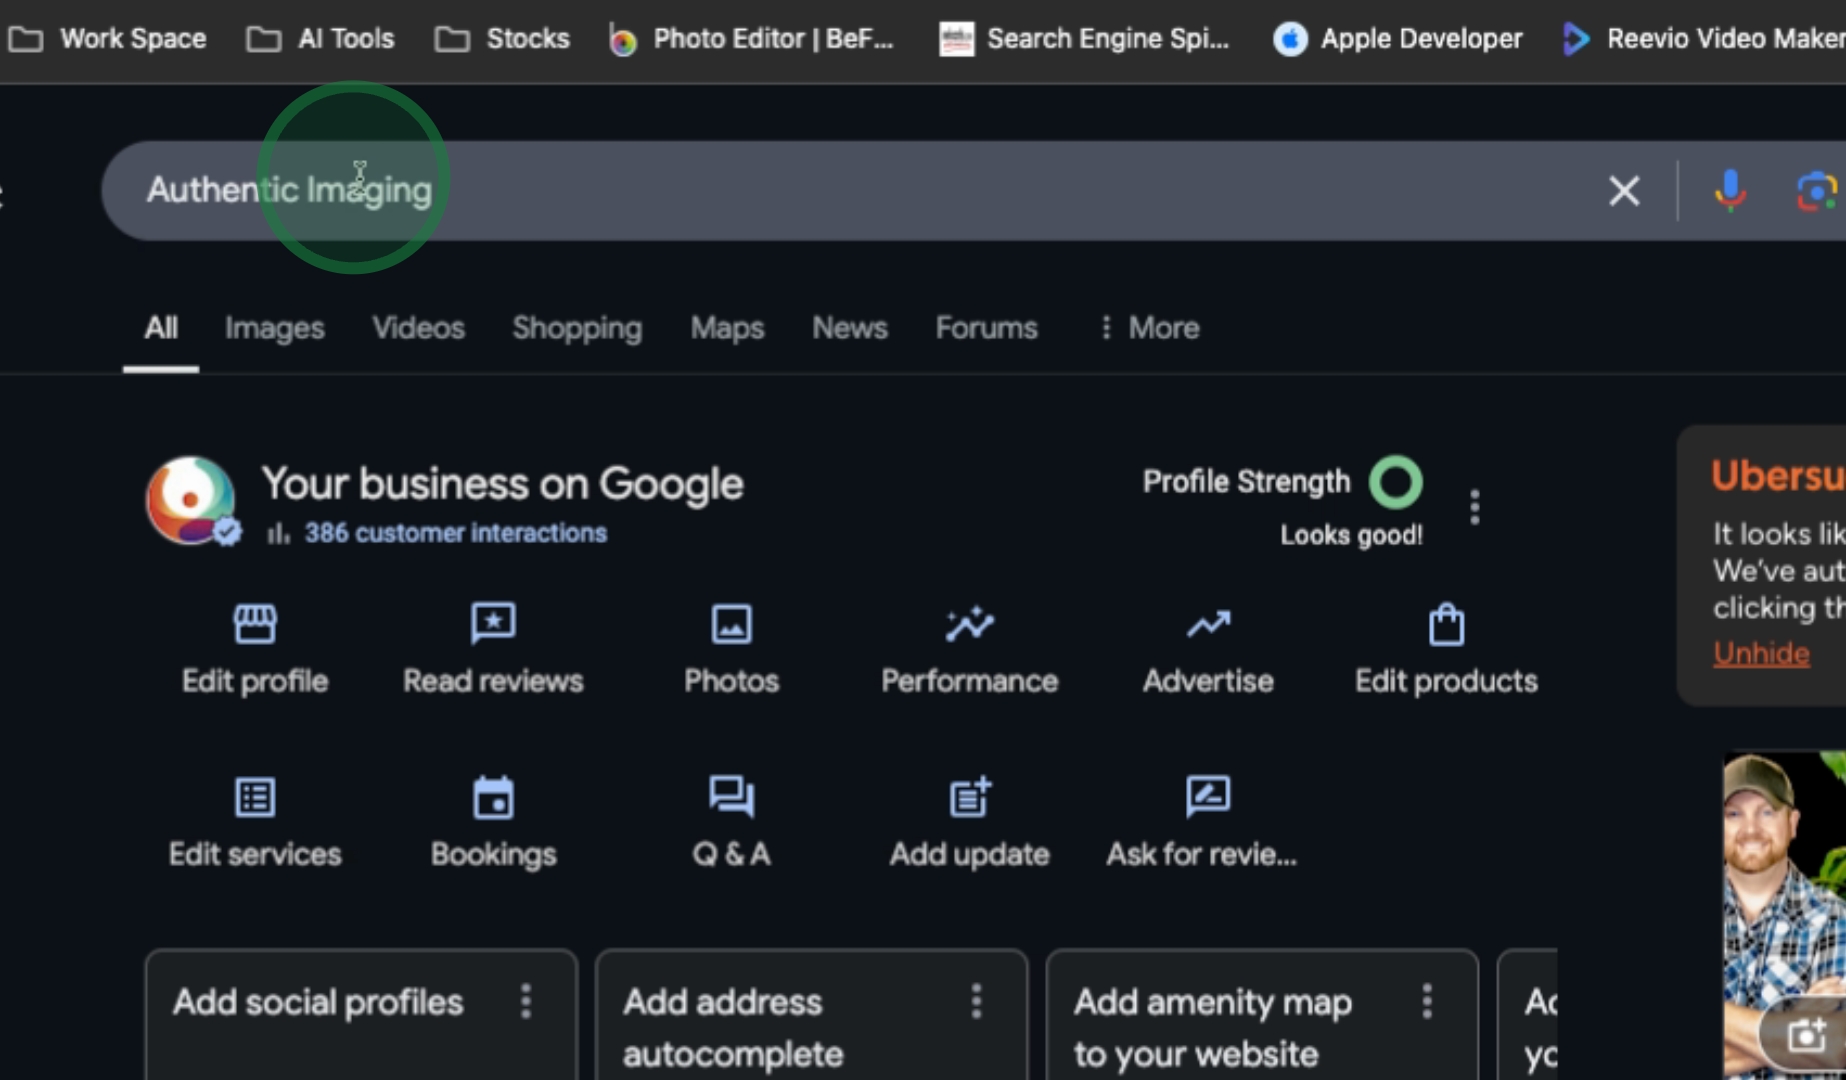Open the AI Tools bookmarks folder

[x=320, y=39]
